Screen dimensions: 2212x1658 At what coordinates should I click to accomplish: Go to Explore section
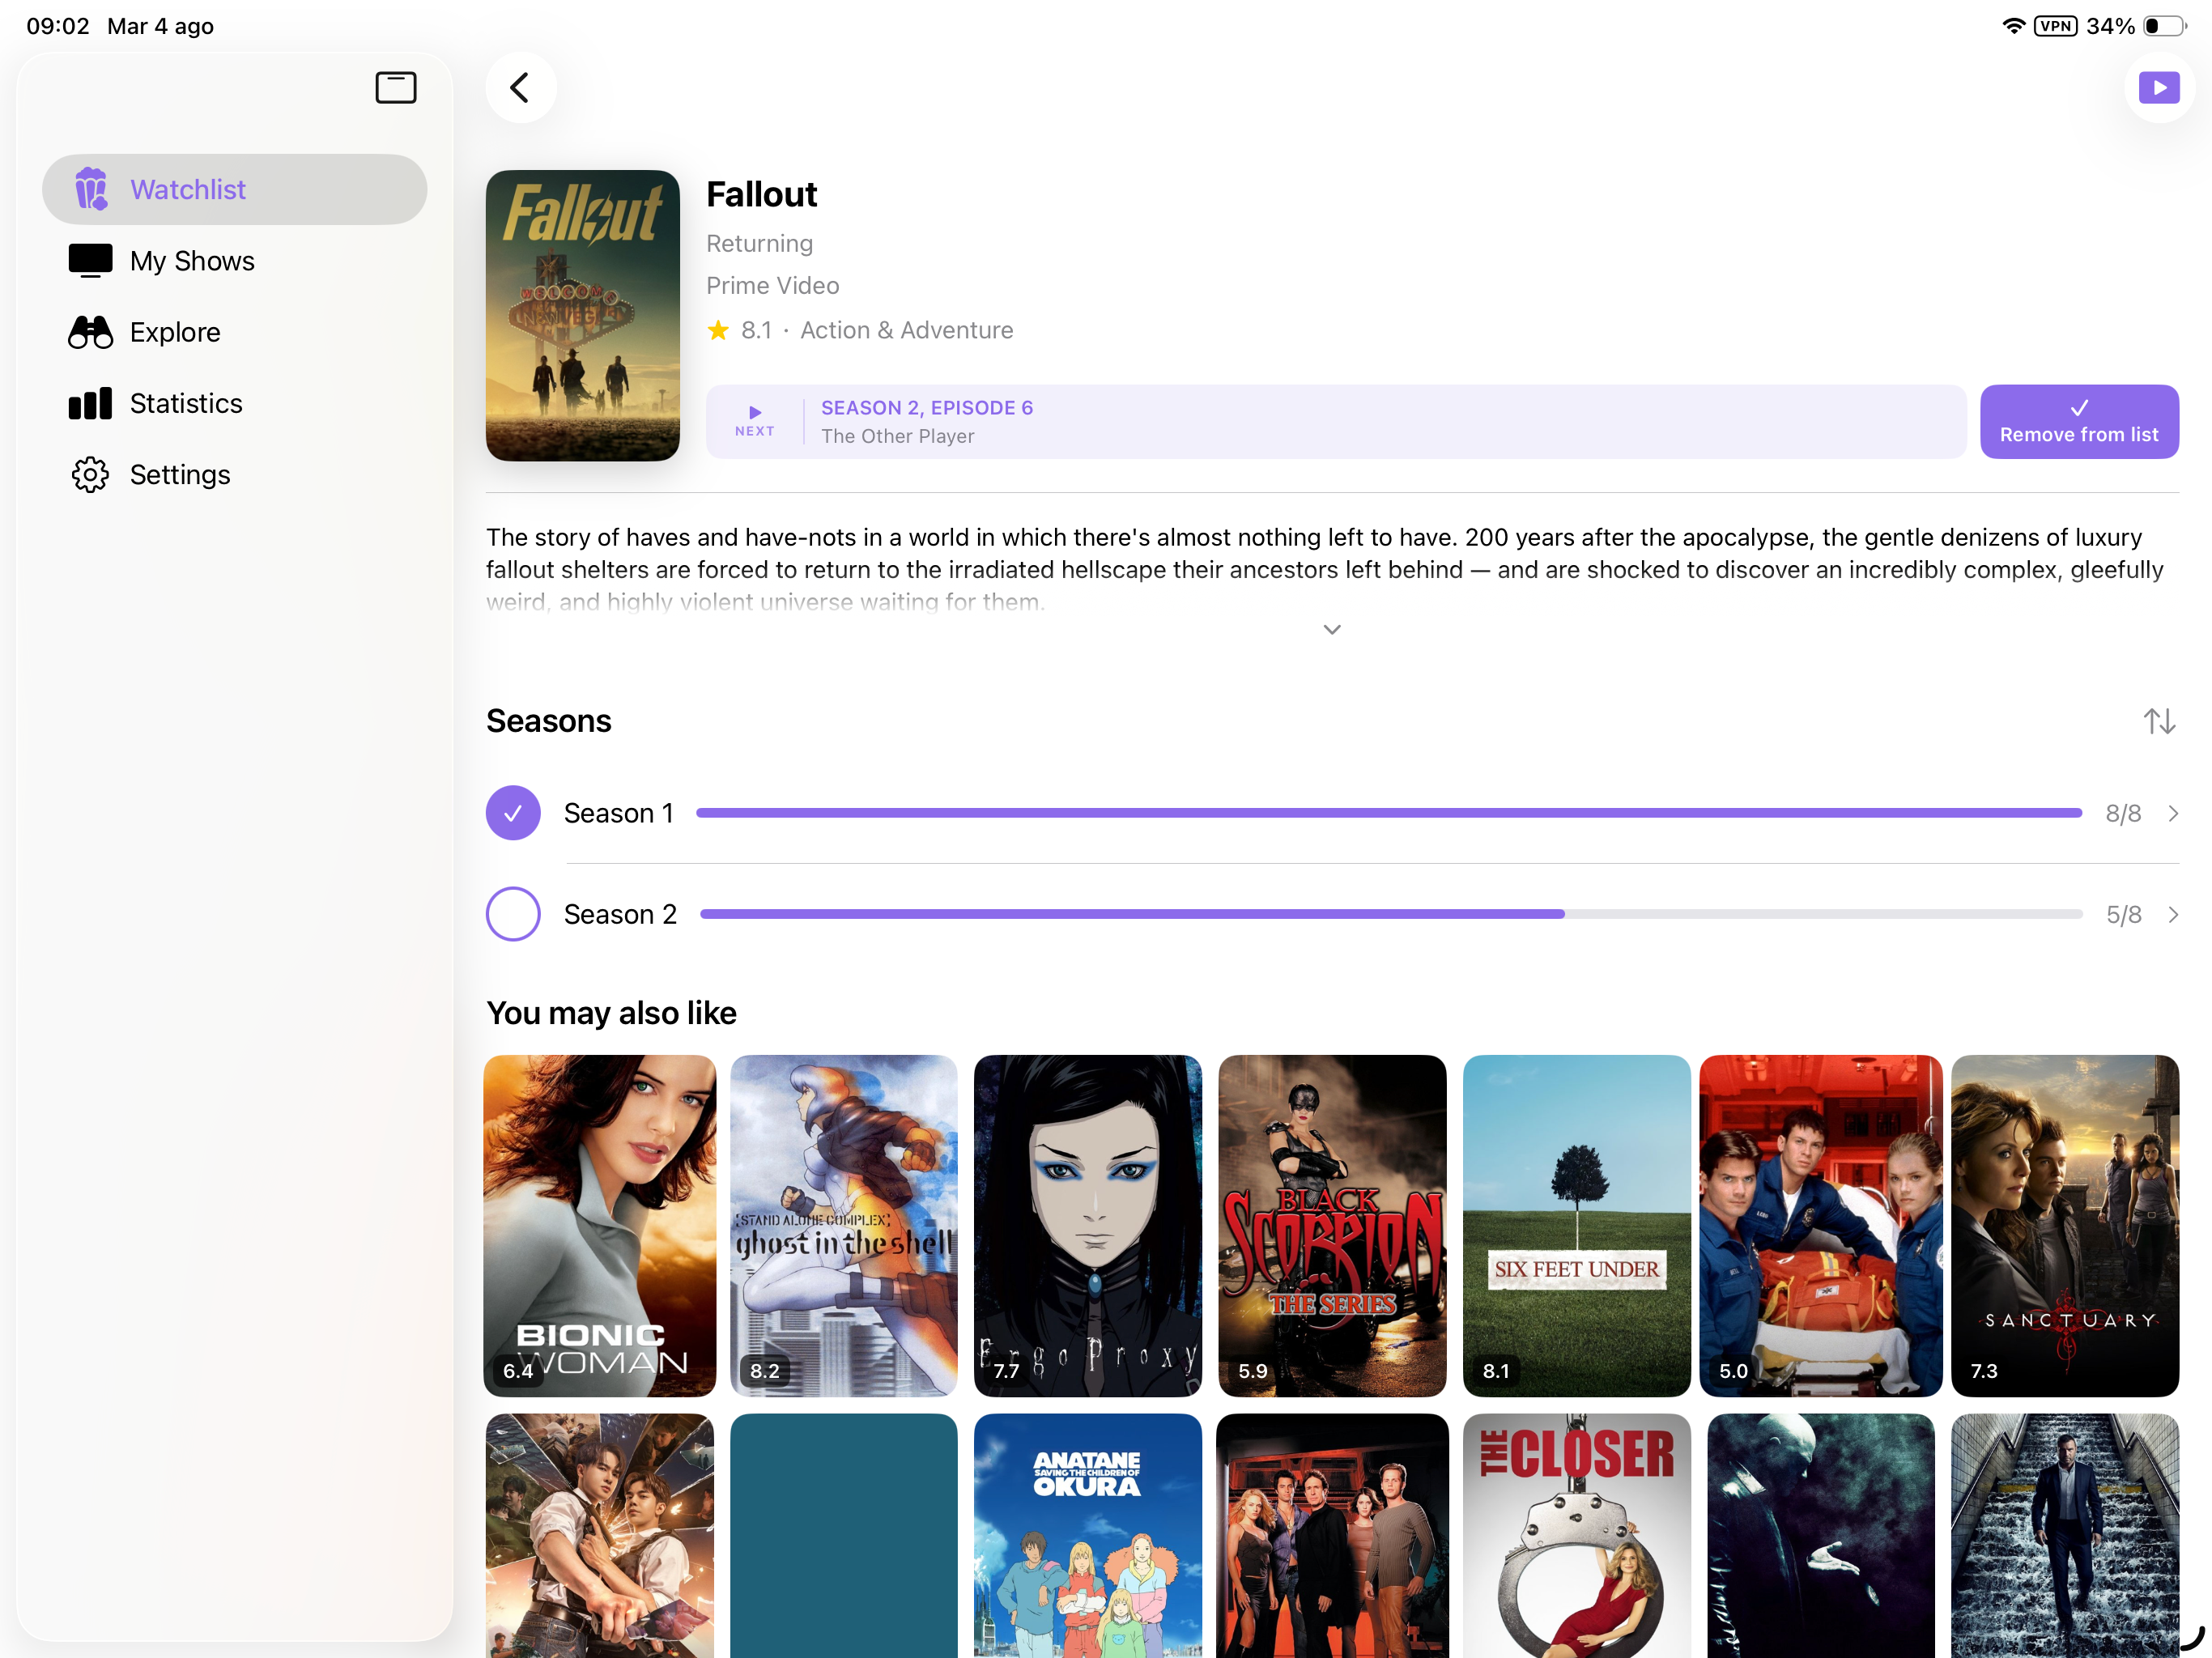[x=235, y=332]
